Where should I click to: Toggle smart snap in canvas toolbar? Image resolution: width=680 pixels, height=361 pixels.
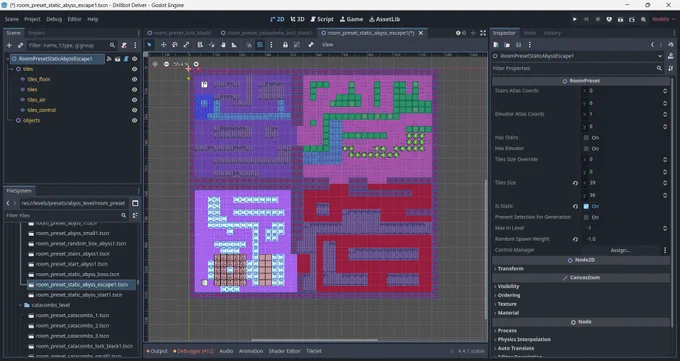tap(249, 45)
